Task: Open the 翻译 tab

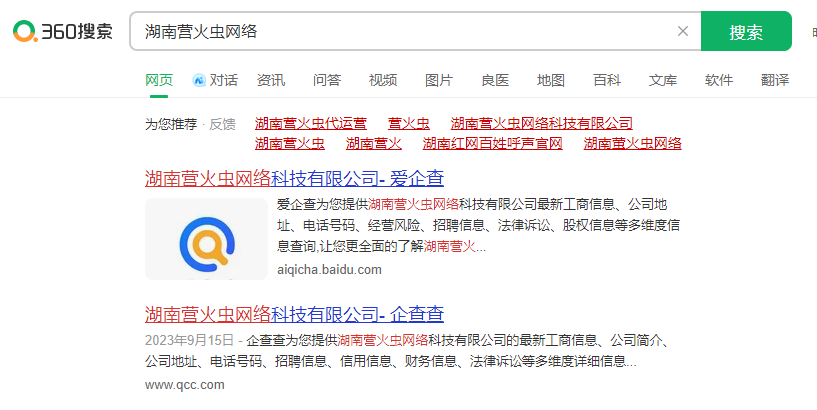Action: [x=775, y=80]
